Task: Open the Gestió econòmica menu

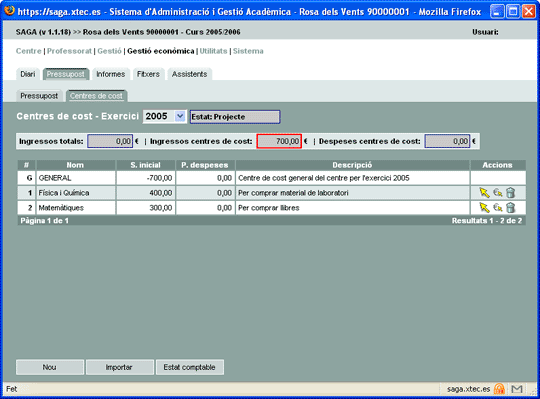Action: tap(161, 51)
